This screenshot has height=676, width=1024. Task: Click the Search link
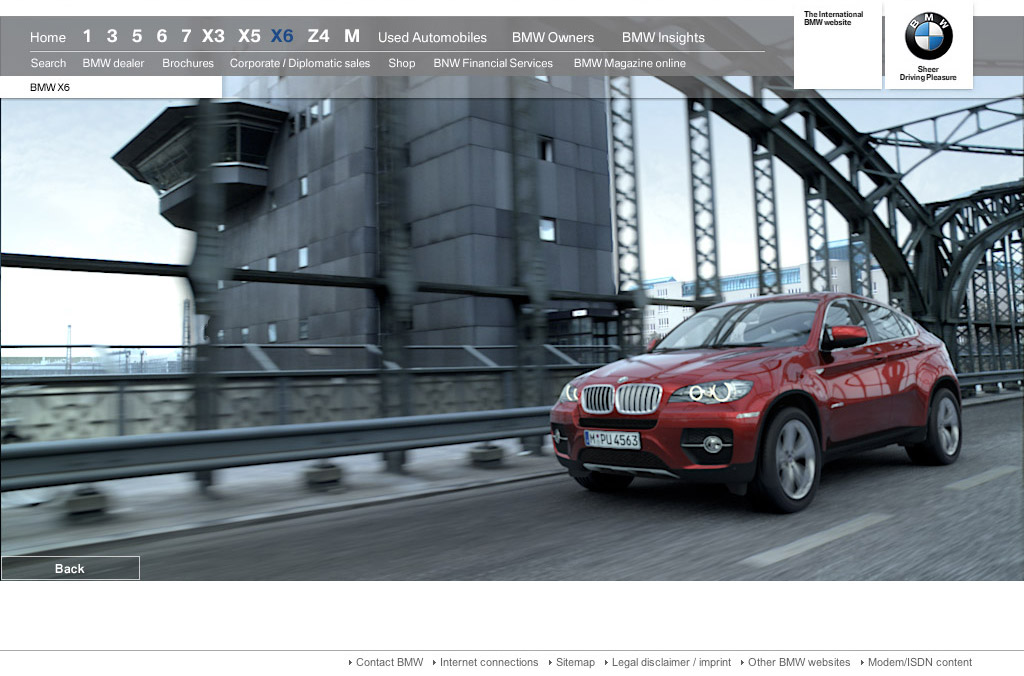click(48, 63)
